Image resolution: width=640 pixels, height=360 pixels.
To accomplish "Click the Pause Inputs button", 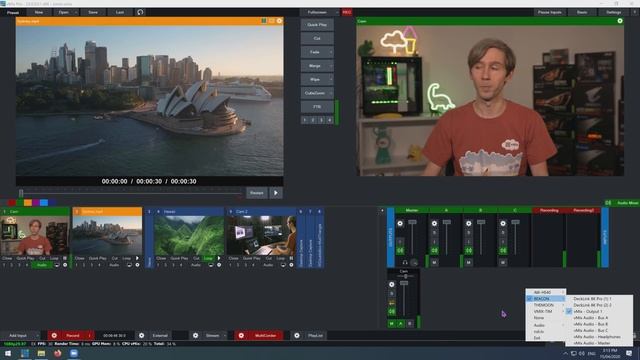I will pos(549,12).
